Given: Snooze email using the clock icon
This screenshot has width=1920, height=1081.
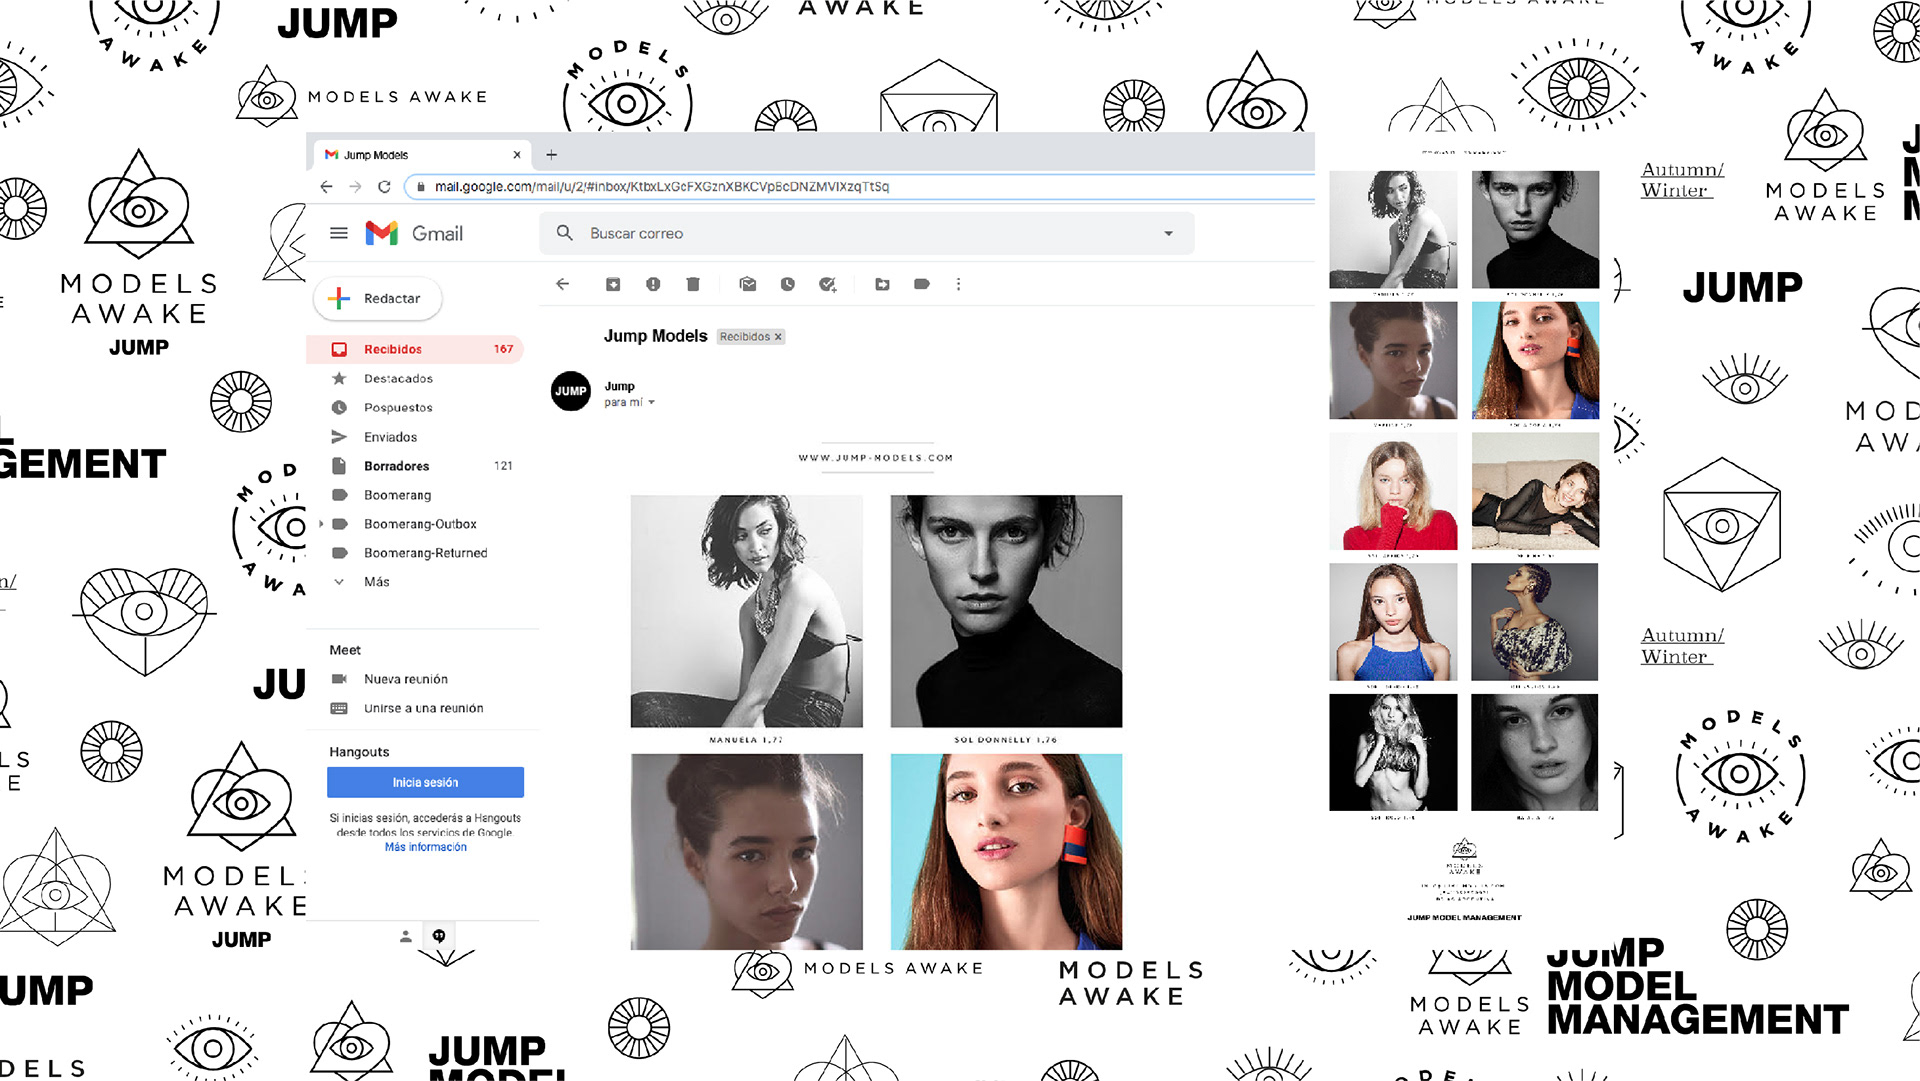Looking at the screenshot, I should click(788, 285).
